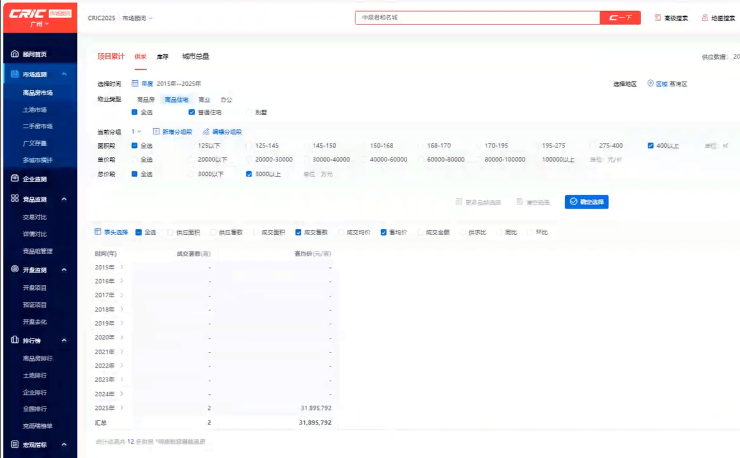Open the 当前分组 number dropdown
This screenshot has width=740, height=458.
[x=136, y=132]
